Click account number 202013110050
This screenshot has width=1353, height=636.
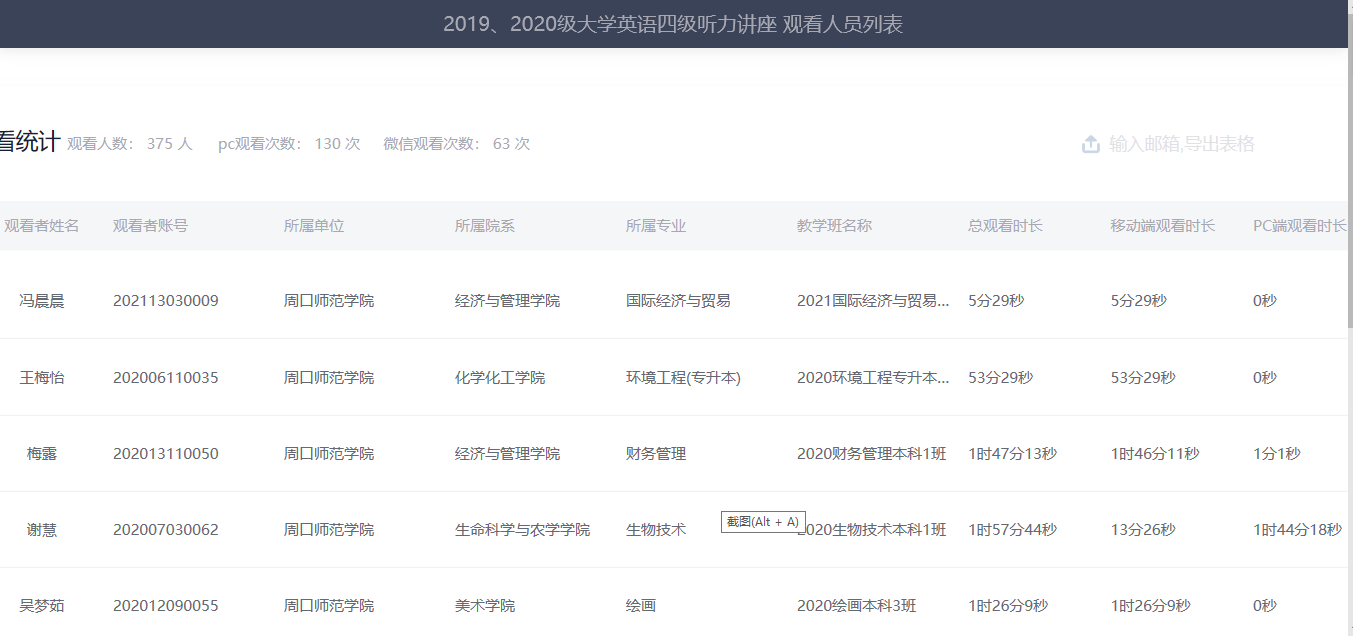(x=165, y=454)
